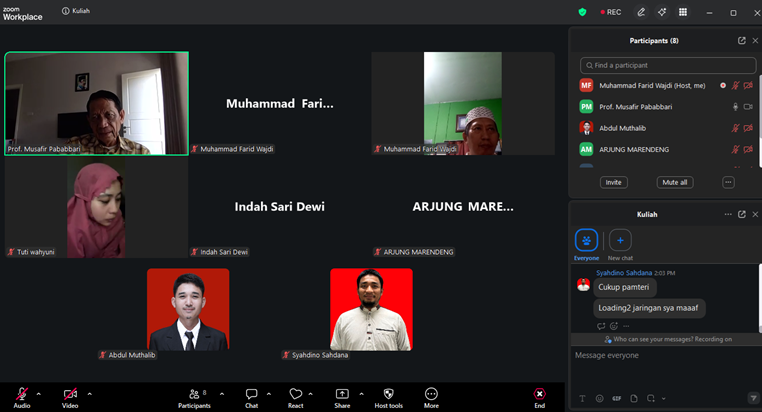Open the annotation pen icon in title bar
The width and height of the screenshot is (762, 412).
(x=641, y=12)
